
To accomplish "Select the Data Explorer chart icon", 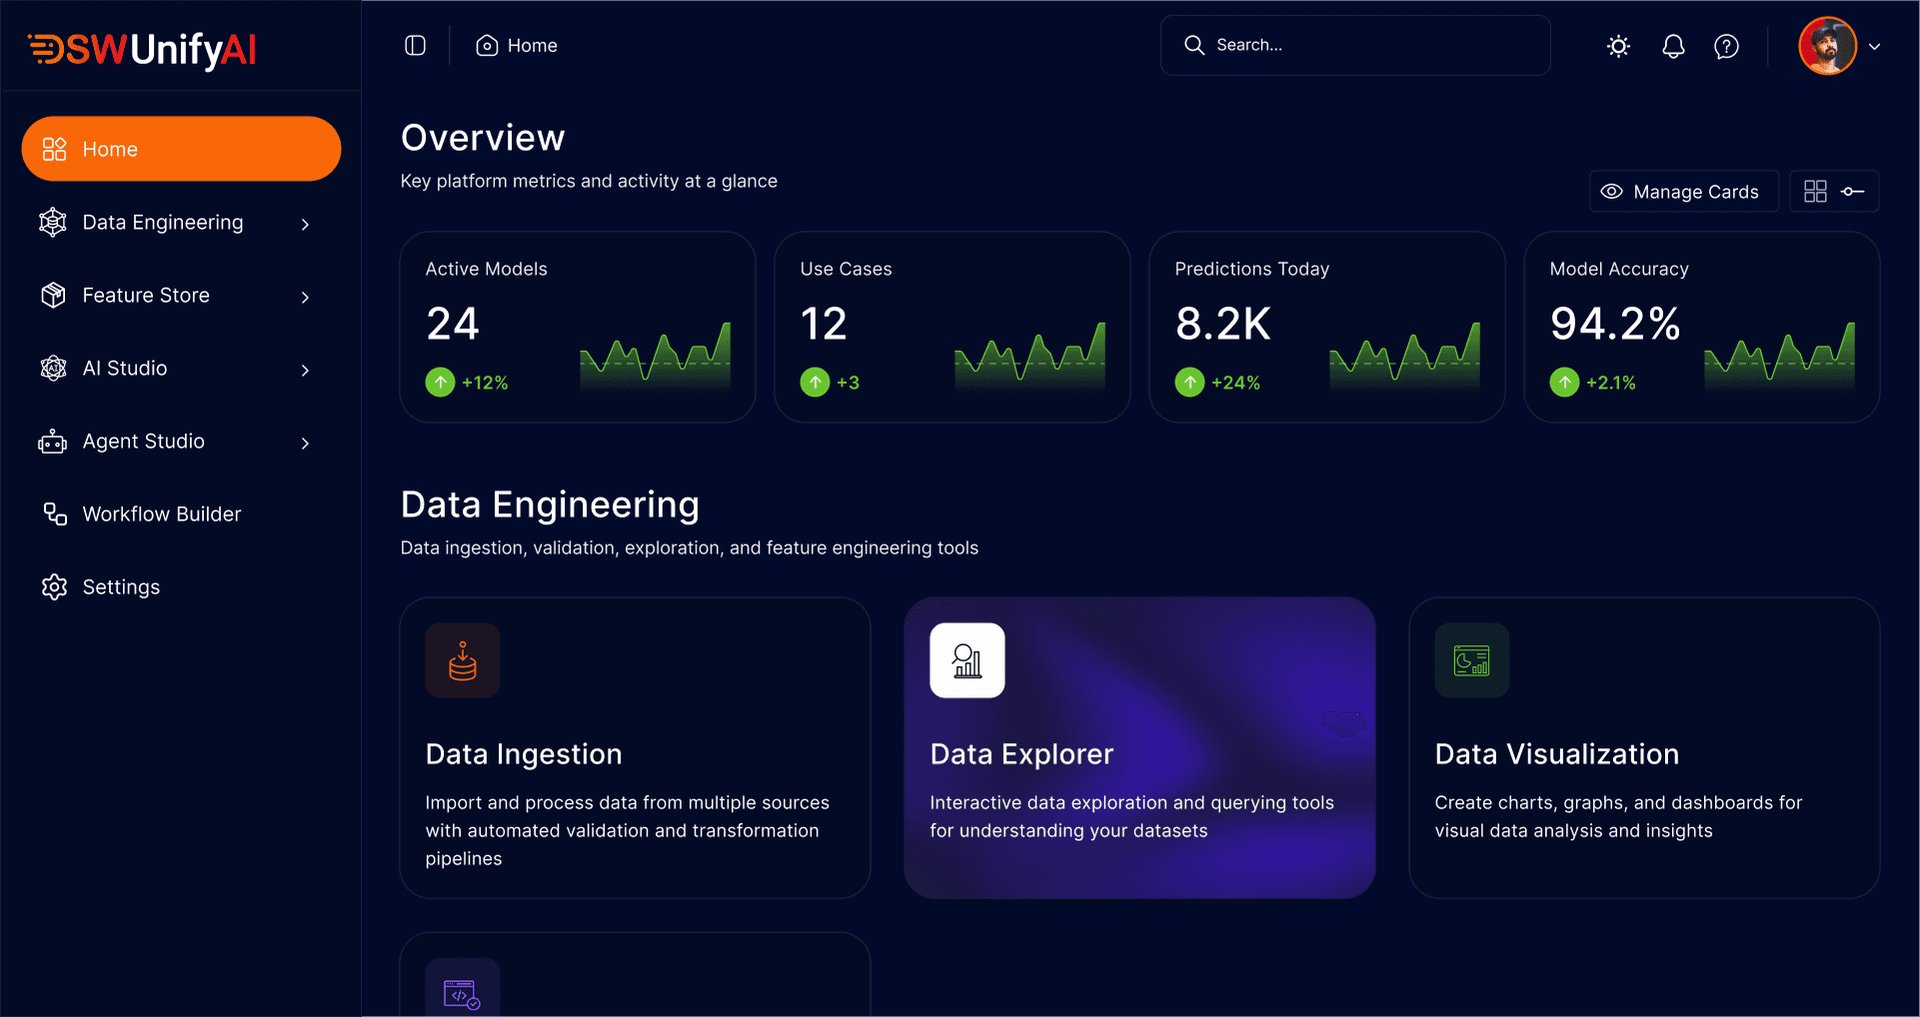I will [967, 660].
